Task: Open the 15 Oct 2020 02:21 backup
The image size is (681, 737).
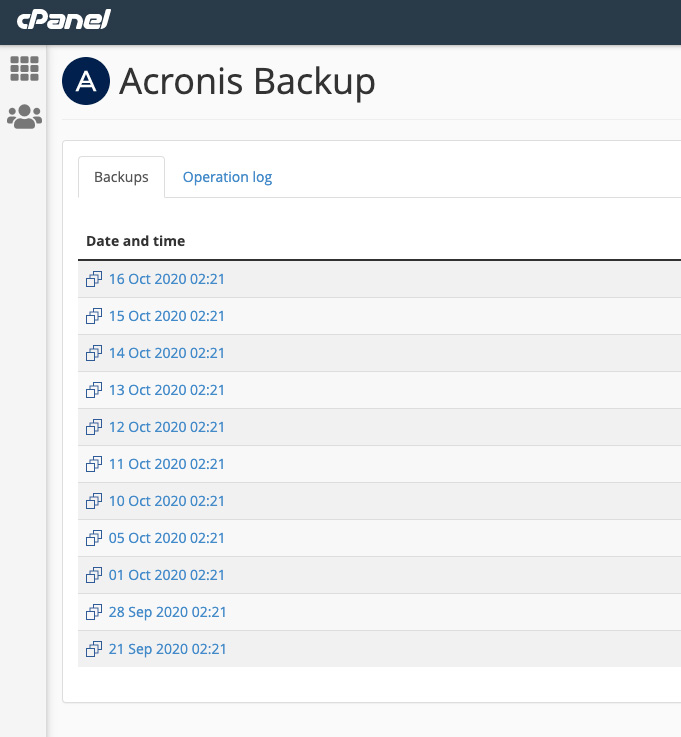Action: tap(166, 316)
